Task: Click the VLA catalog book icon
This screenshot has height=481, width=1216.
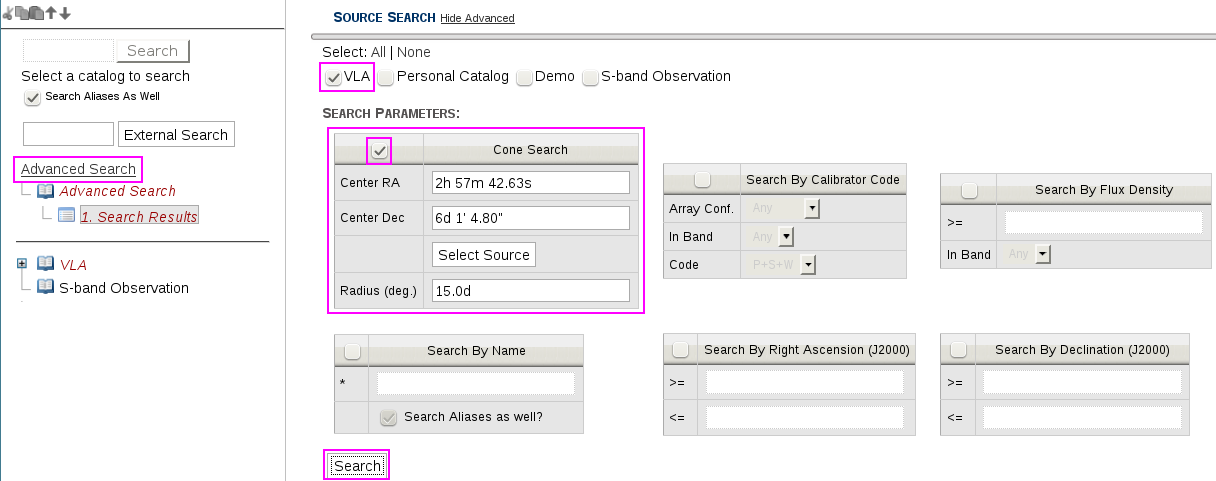Action: point(45,264)
